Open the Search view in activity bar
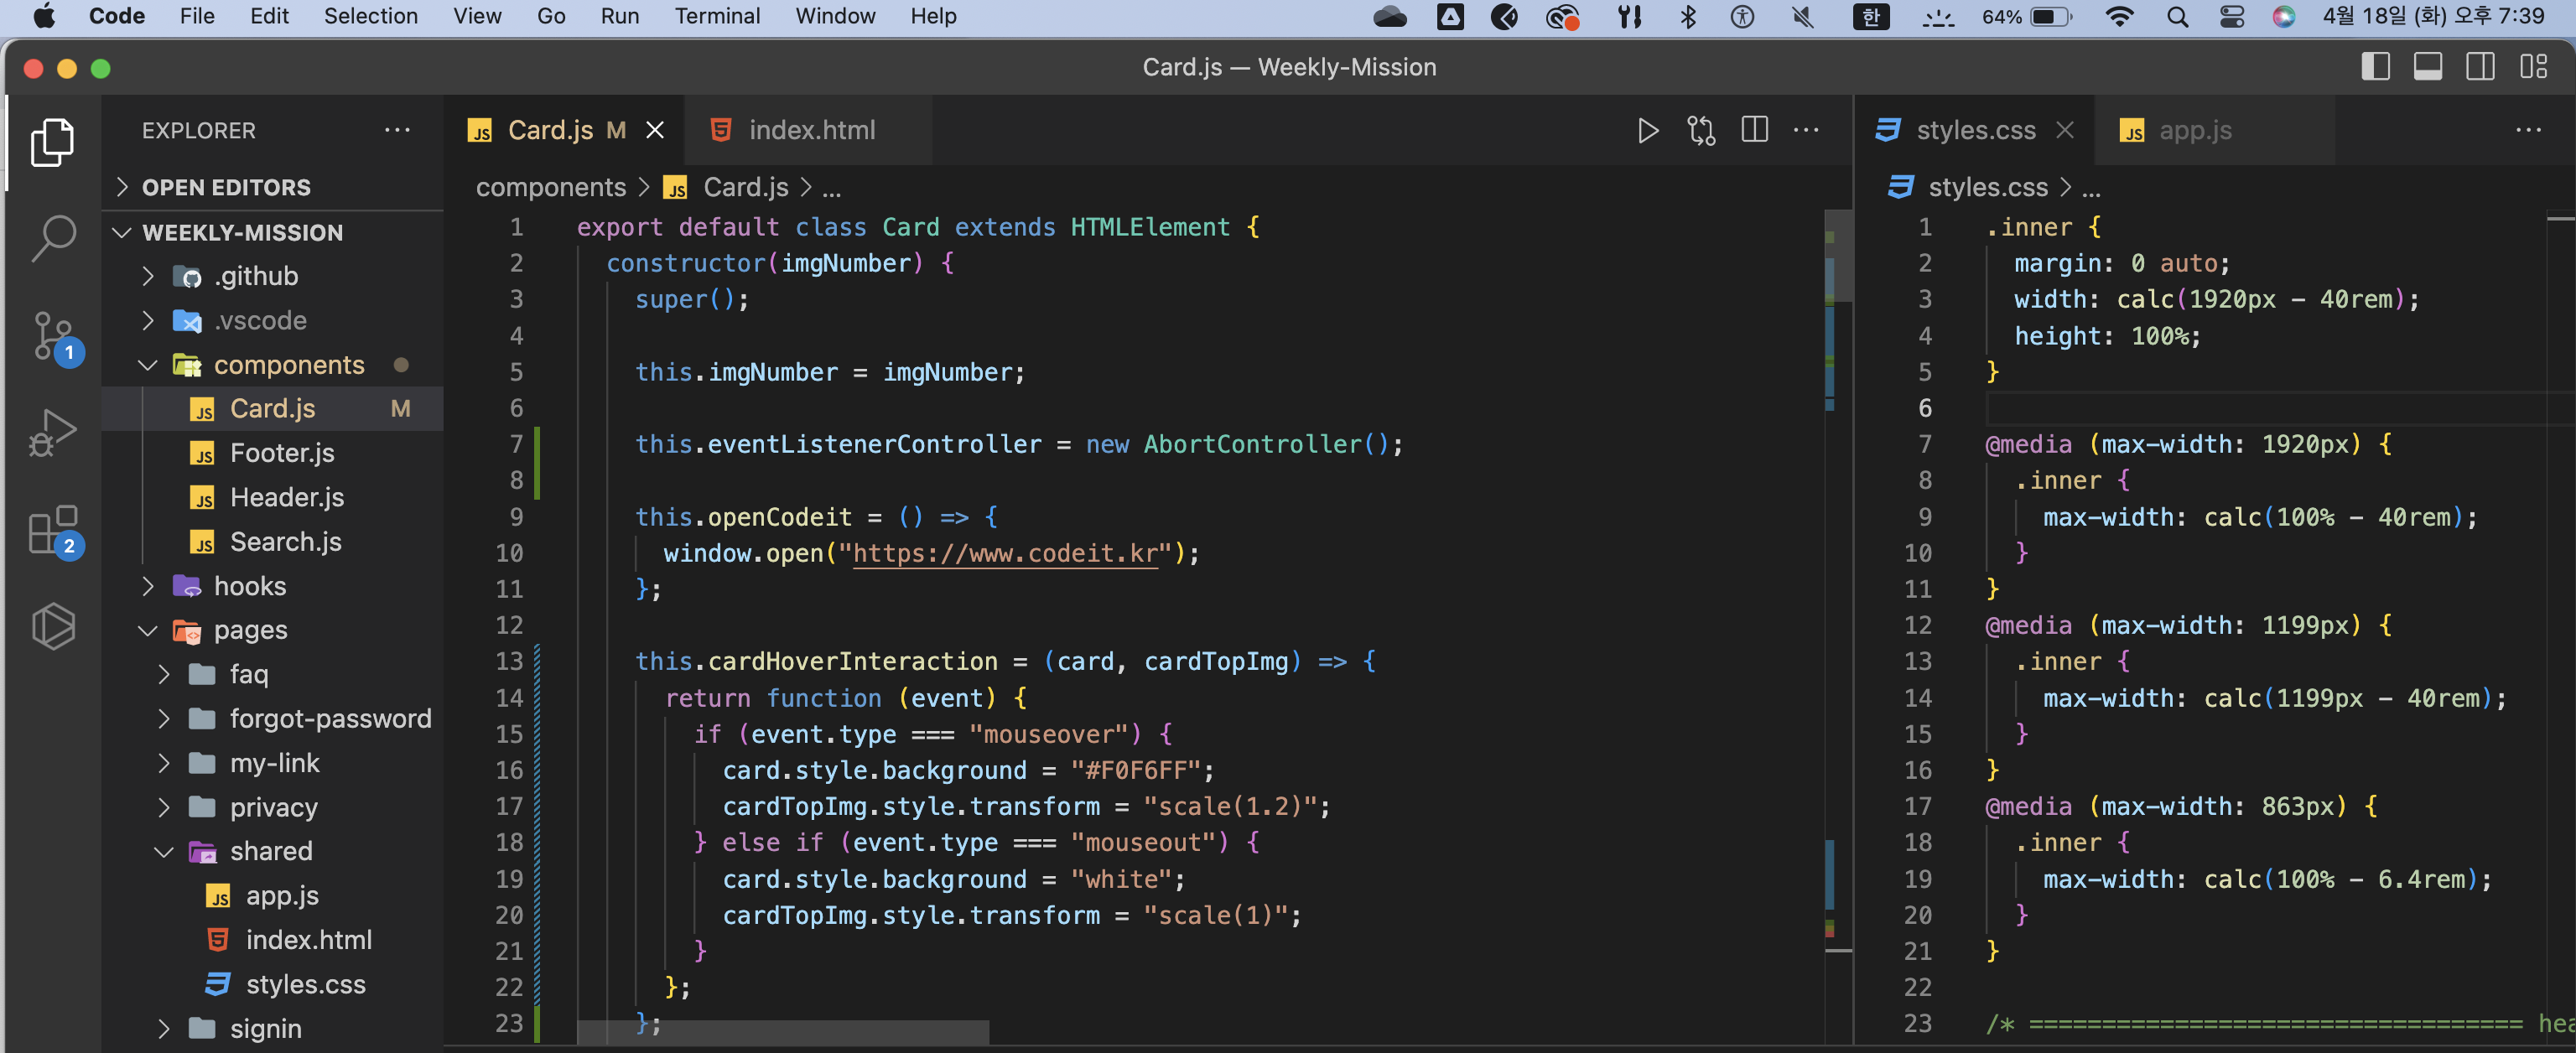The width and height of the screenshot is (2576, 1053). [x=53, y=238]
